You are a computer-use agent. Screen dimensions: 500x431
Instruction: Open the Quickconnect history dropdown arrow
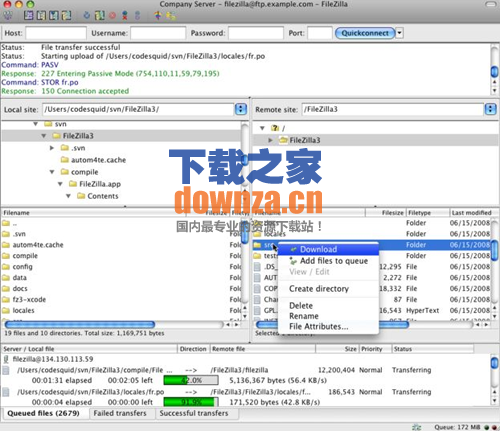(400, 33)
